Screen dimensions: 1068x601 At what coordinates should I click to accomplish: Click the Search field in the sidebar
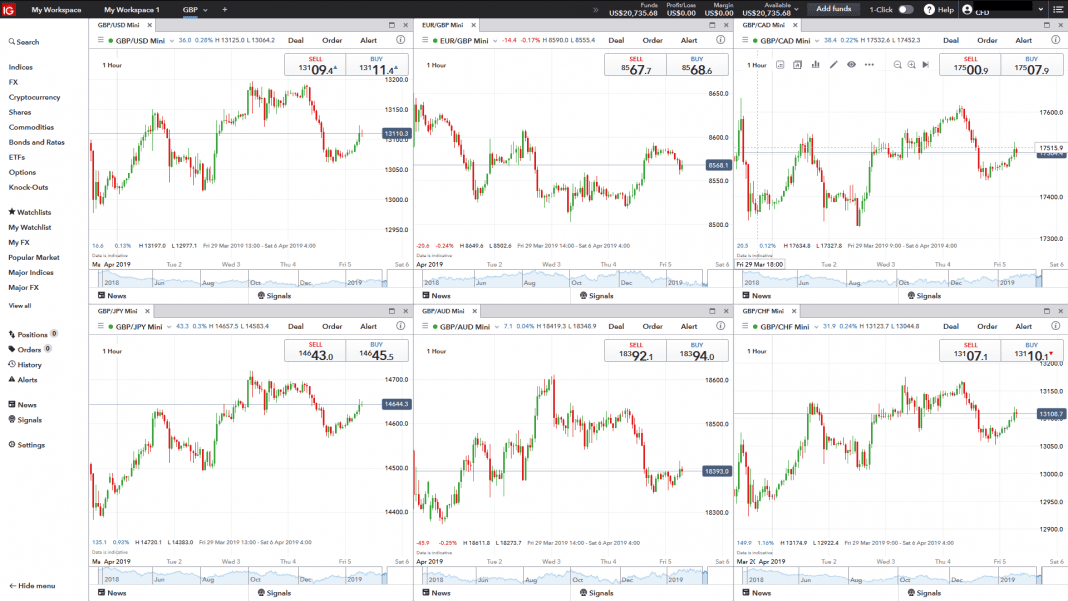pos(27,42)
